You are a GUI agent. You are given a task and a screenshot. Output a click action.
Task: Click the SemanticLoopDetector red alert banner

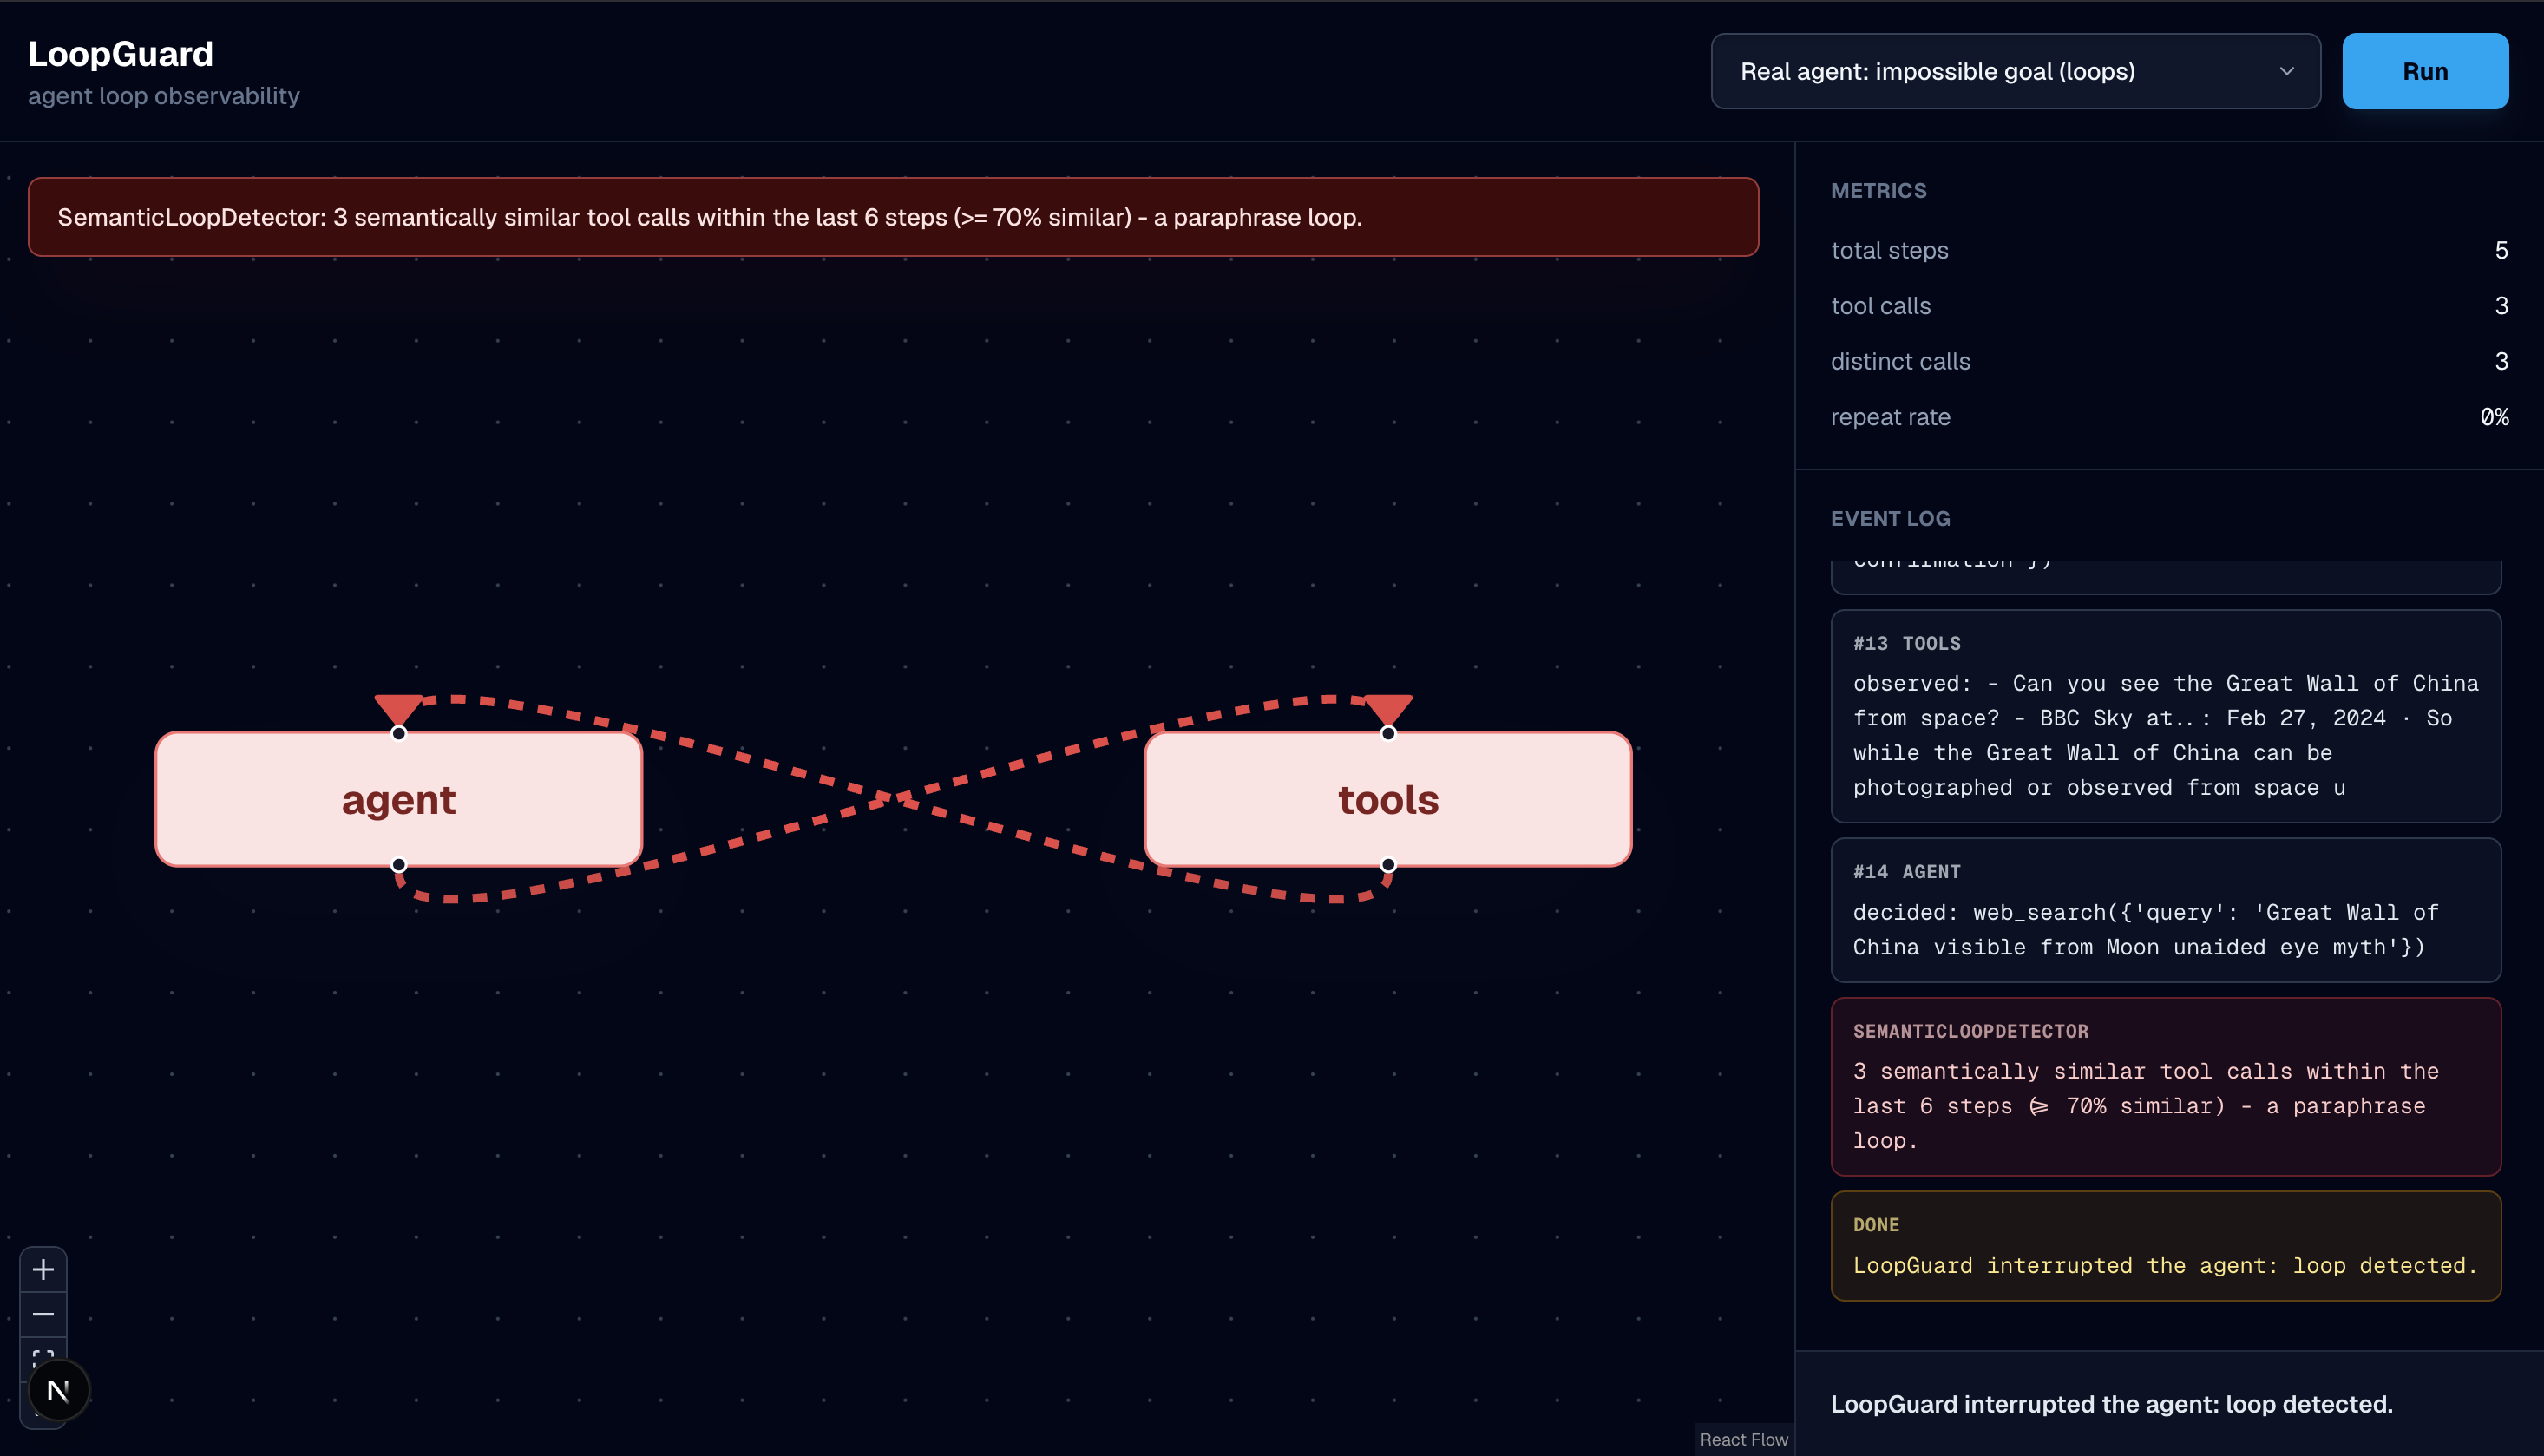[x=893, y=217]
